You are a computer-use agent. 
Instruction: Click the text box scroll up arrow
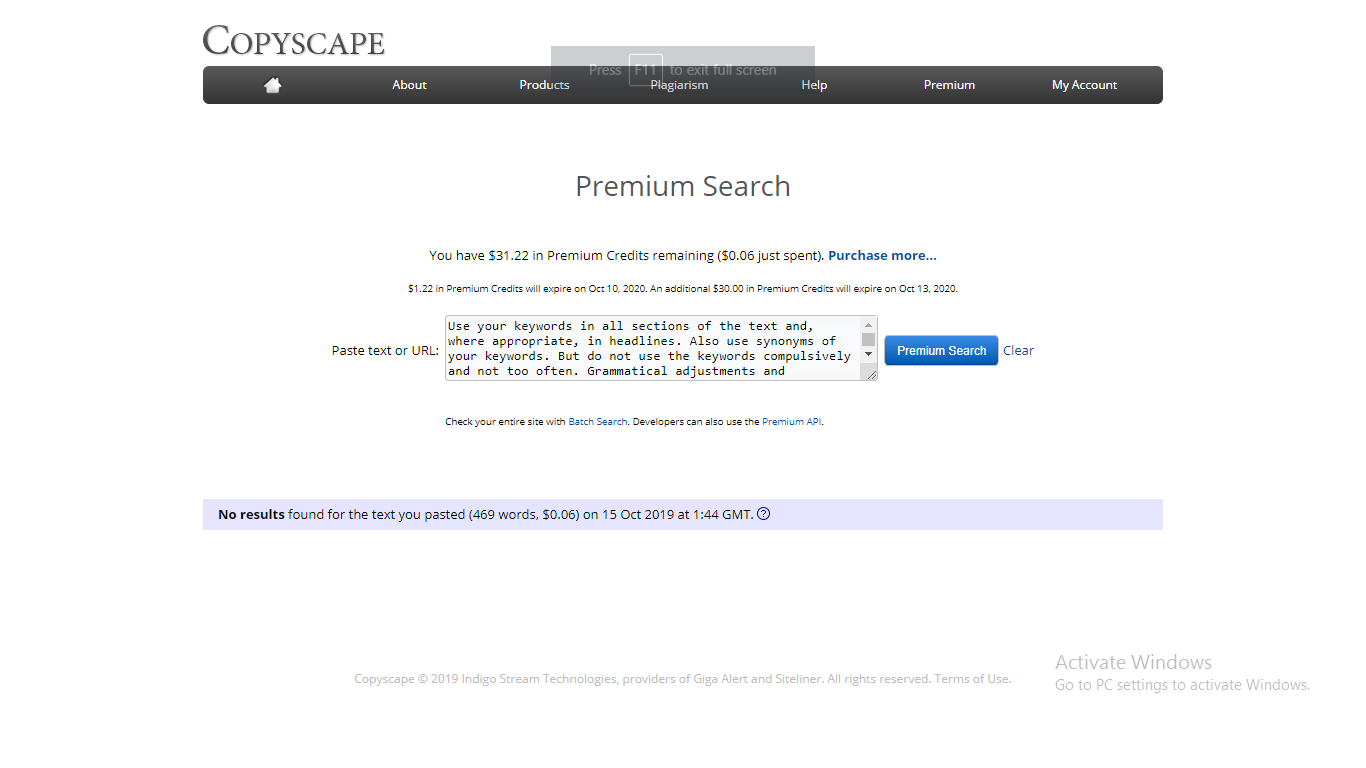pyautogui.click(x=868, y=324)
